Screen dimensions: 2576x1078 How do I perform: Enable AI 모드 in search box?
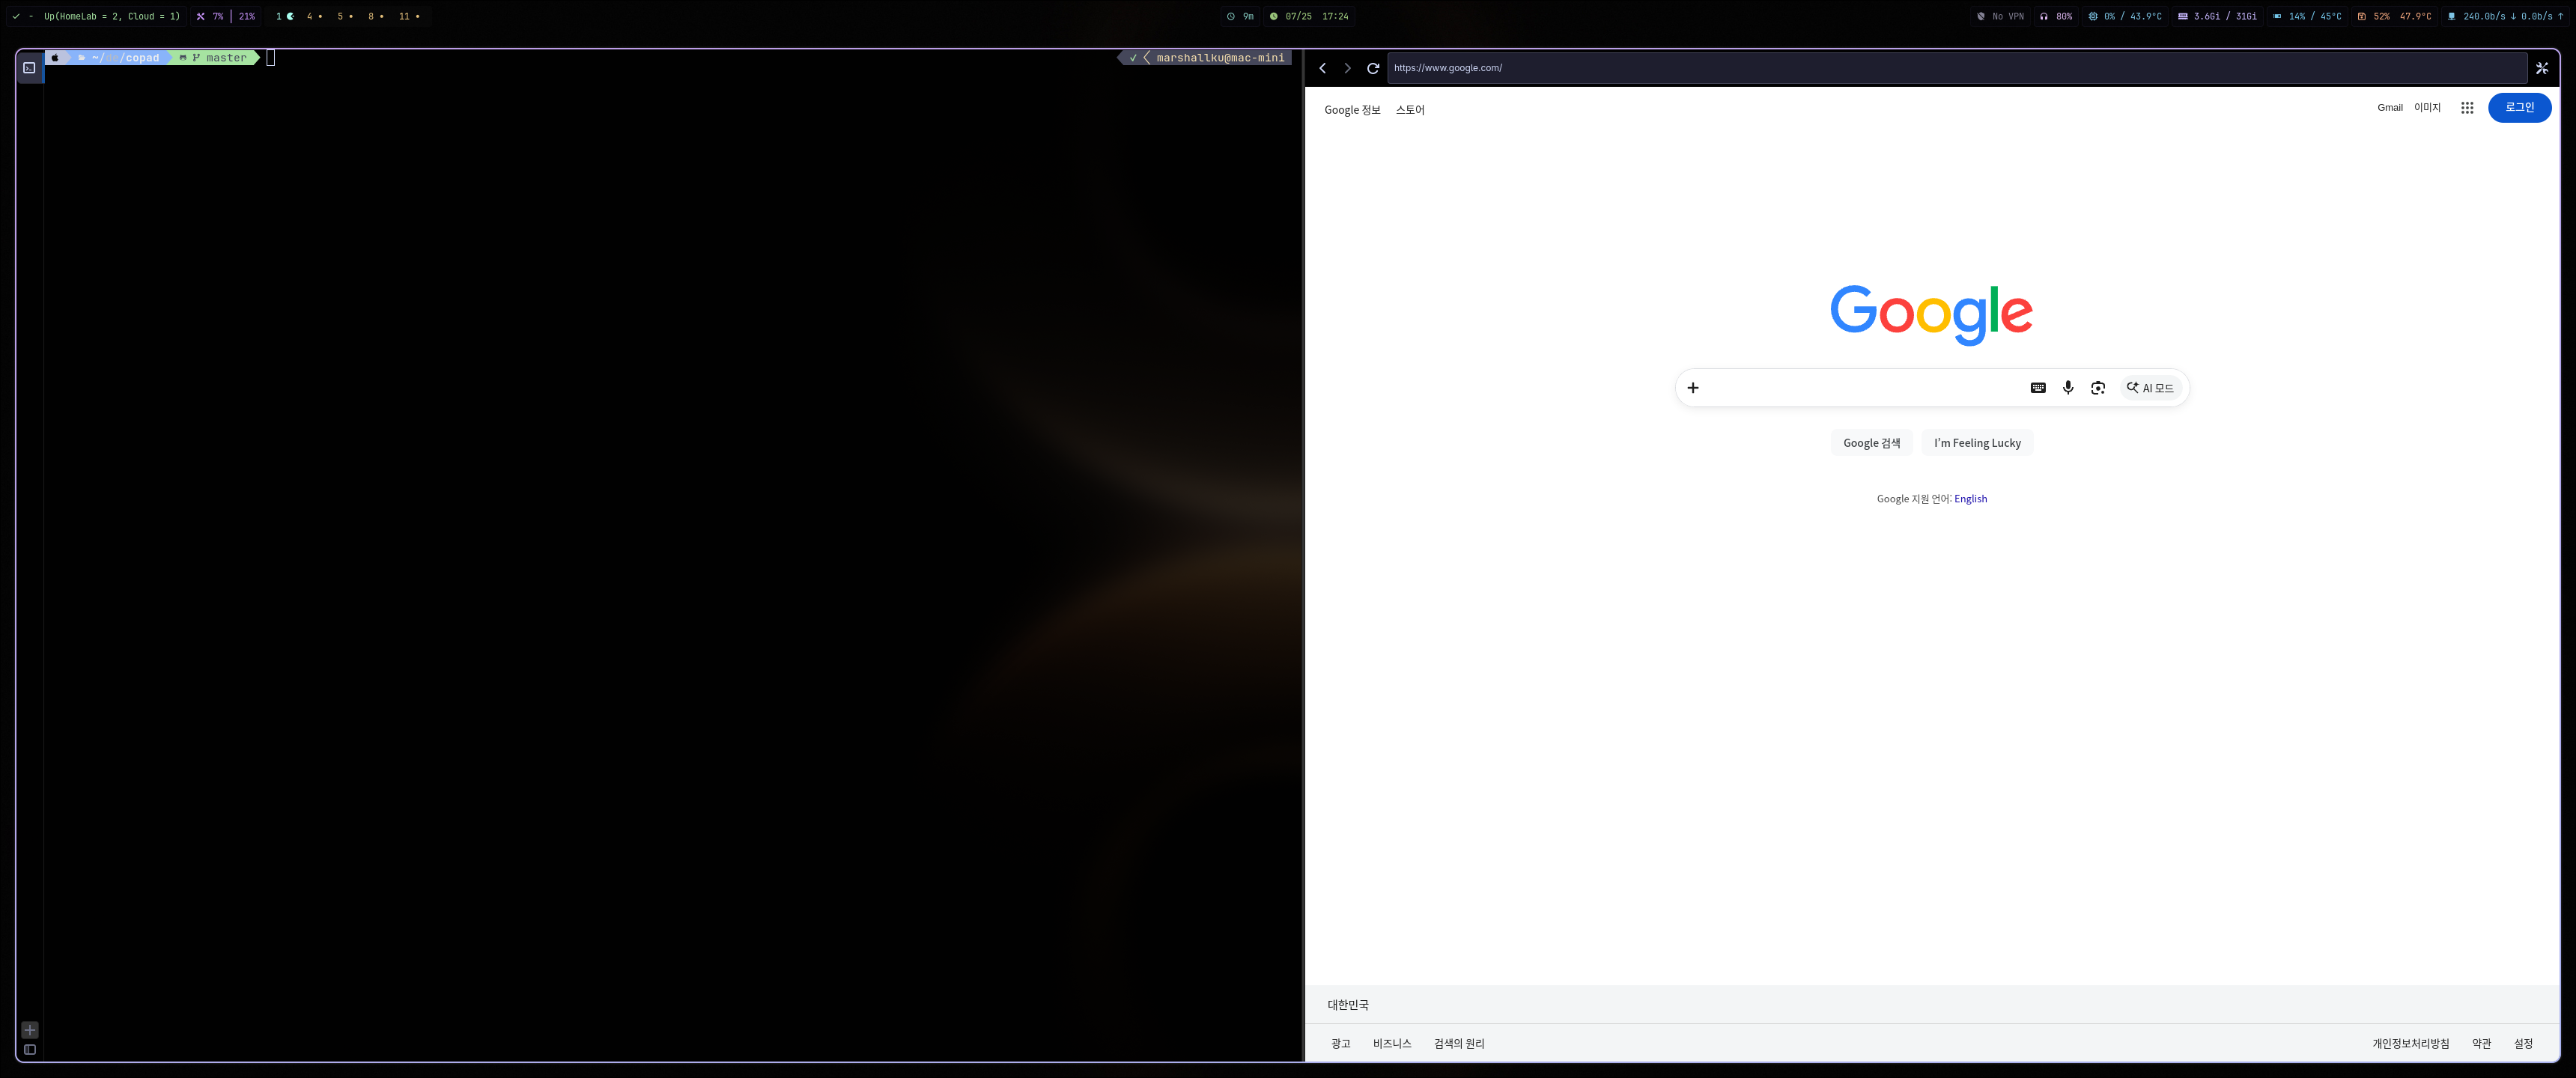[x=2149, y=388]
